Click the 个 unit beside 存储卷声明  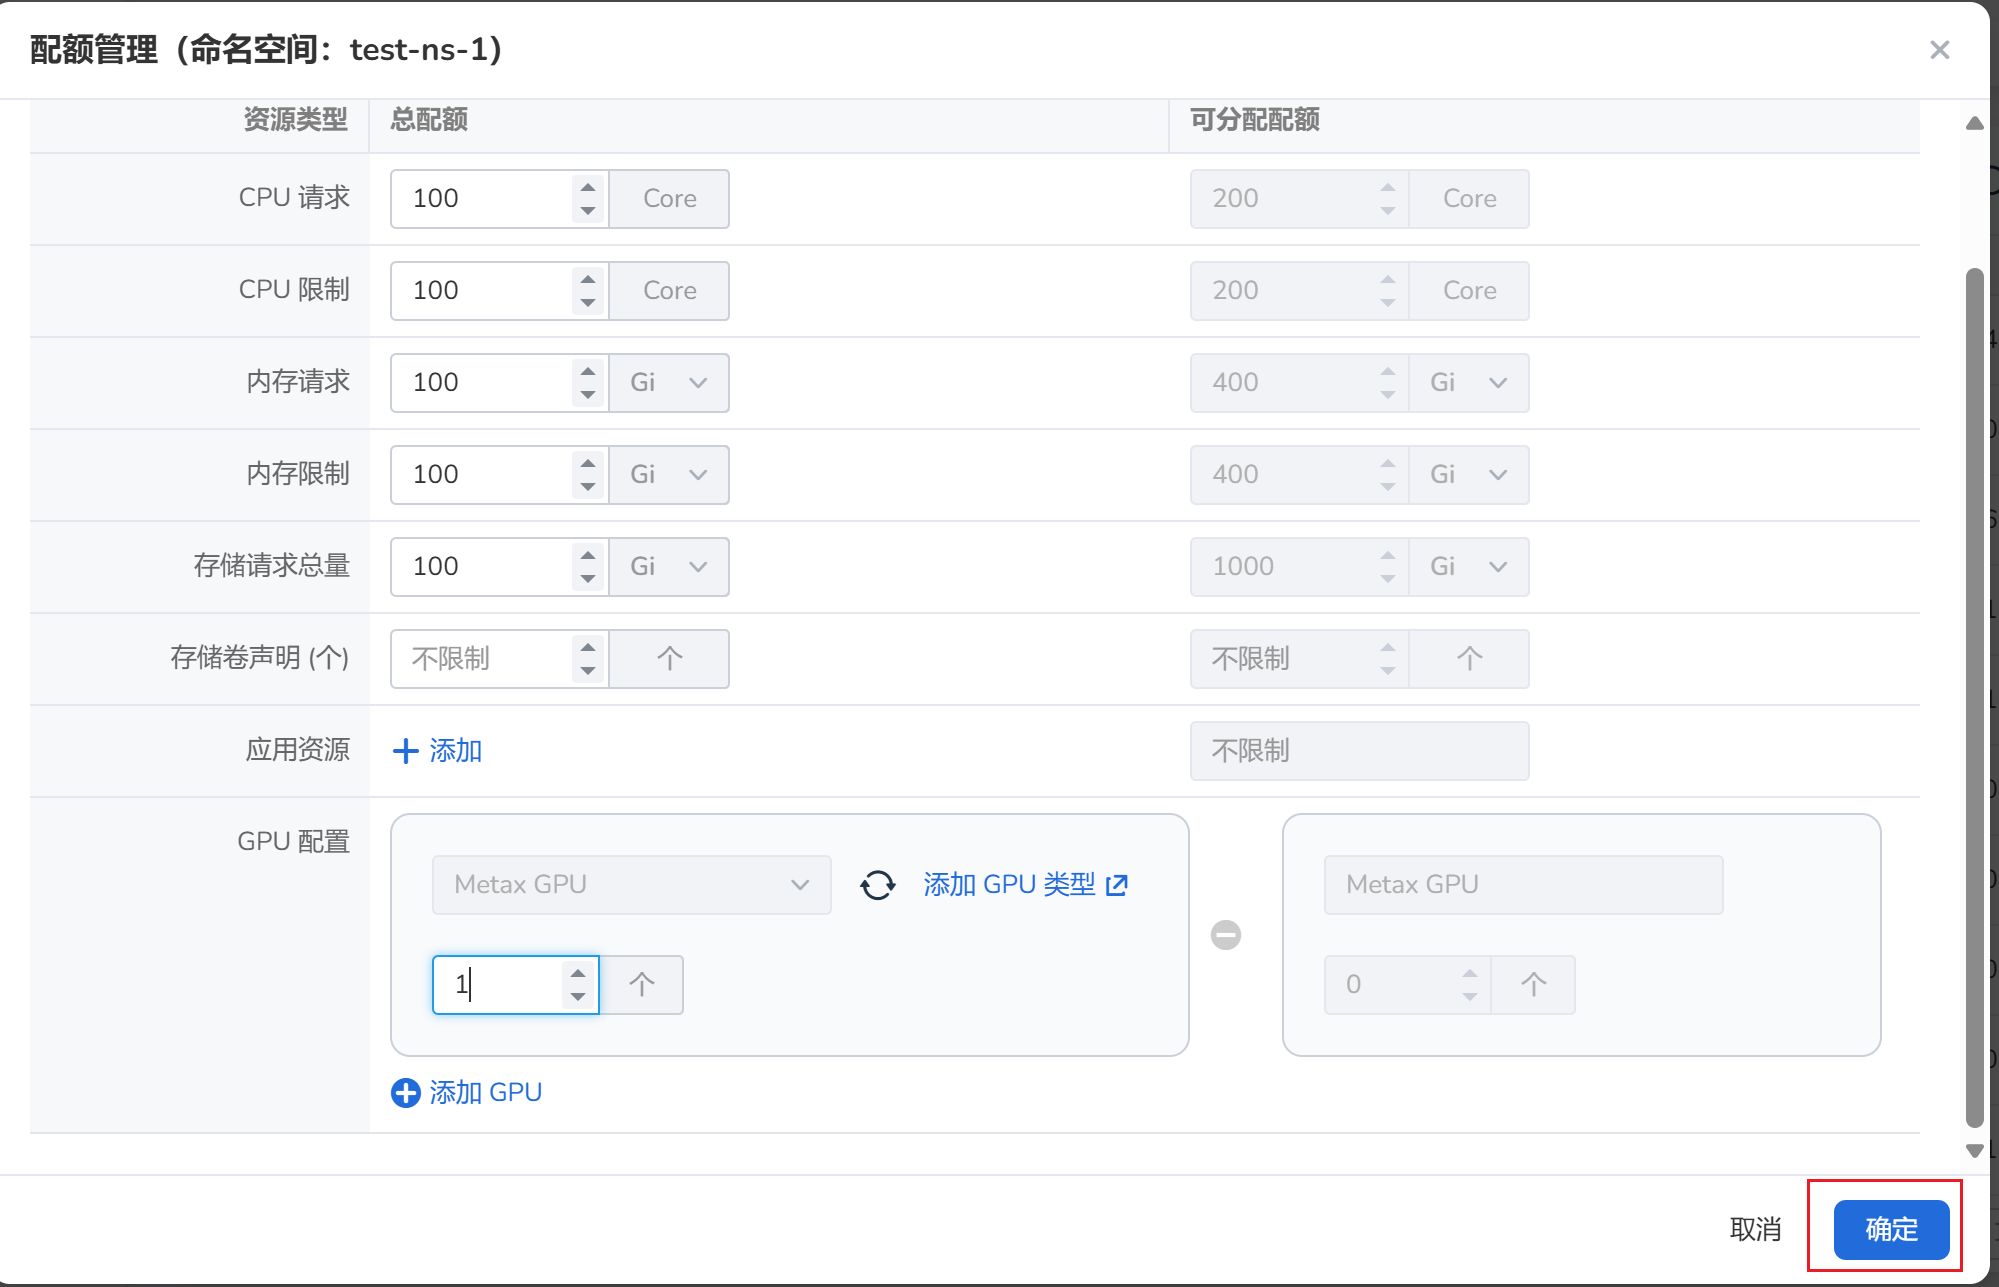669,659
